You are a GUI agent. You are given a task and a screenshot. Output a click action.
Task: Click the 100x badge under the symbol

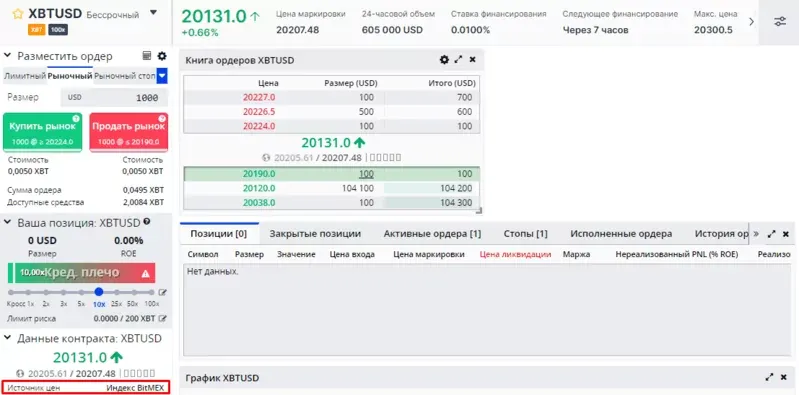pyautogui.click(x=58, y=30)
